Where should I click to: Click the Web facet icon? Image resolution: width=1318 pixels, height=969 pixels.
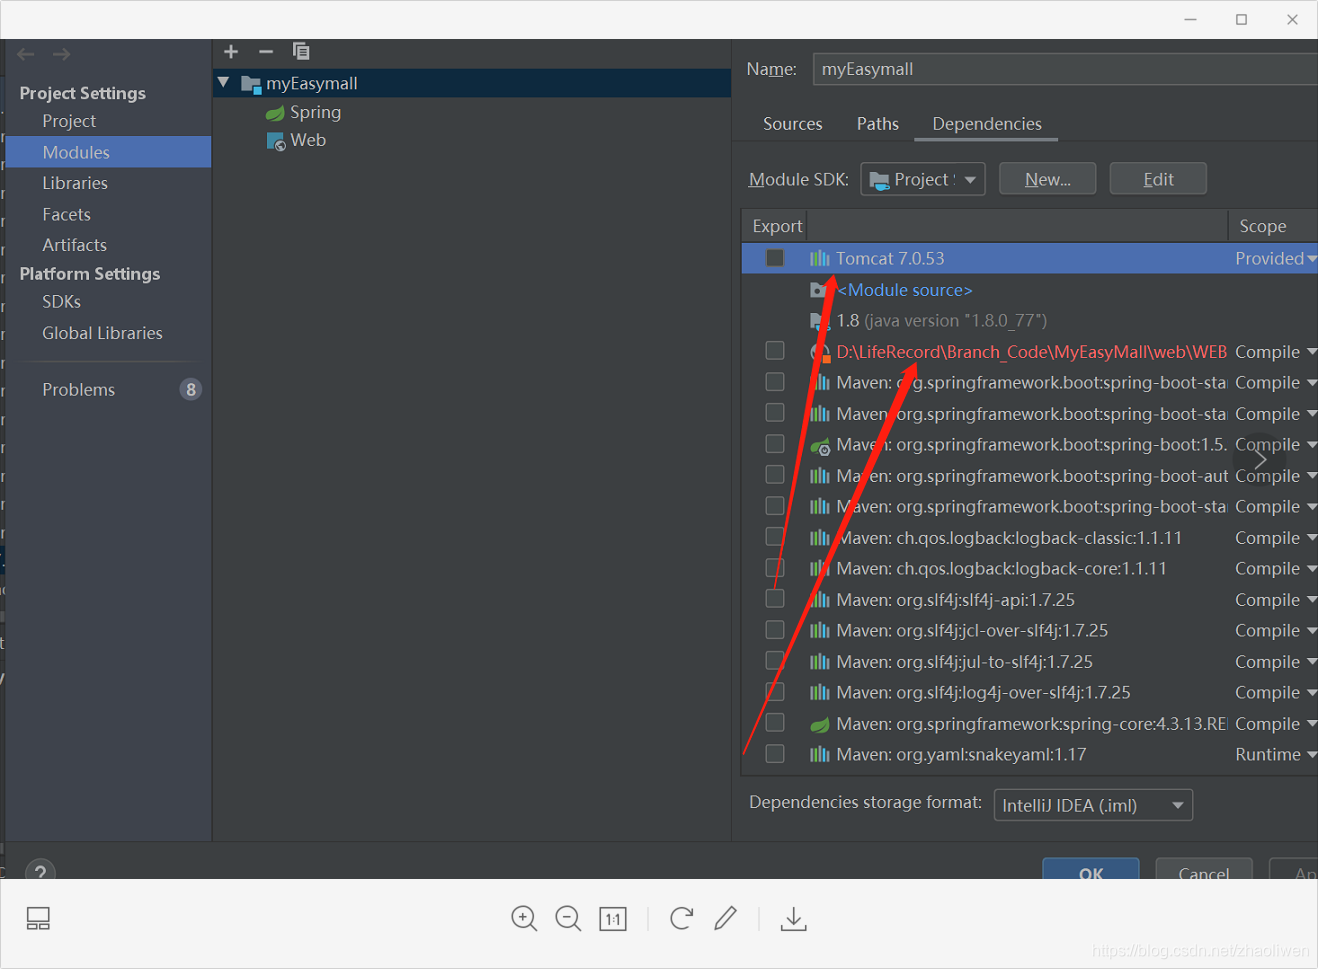tap(276, 141)
